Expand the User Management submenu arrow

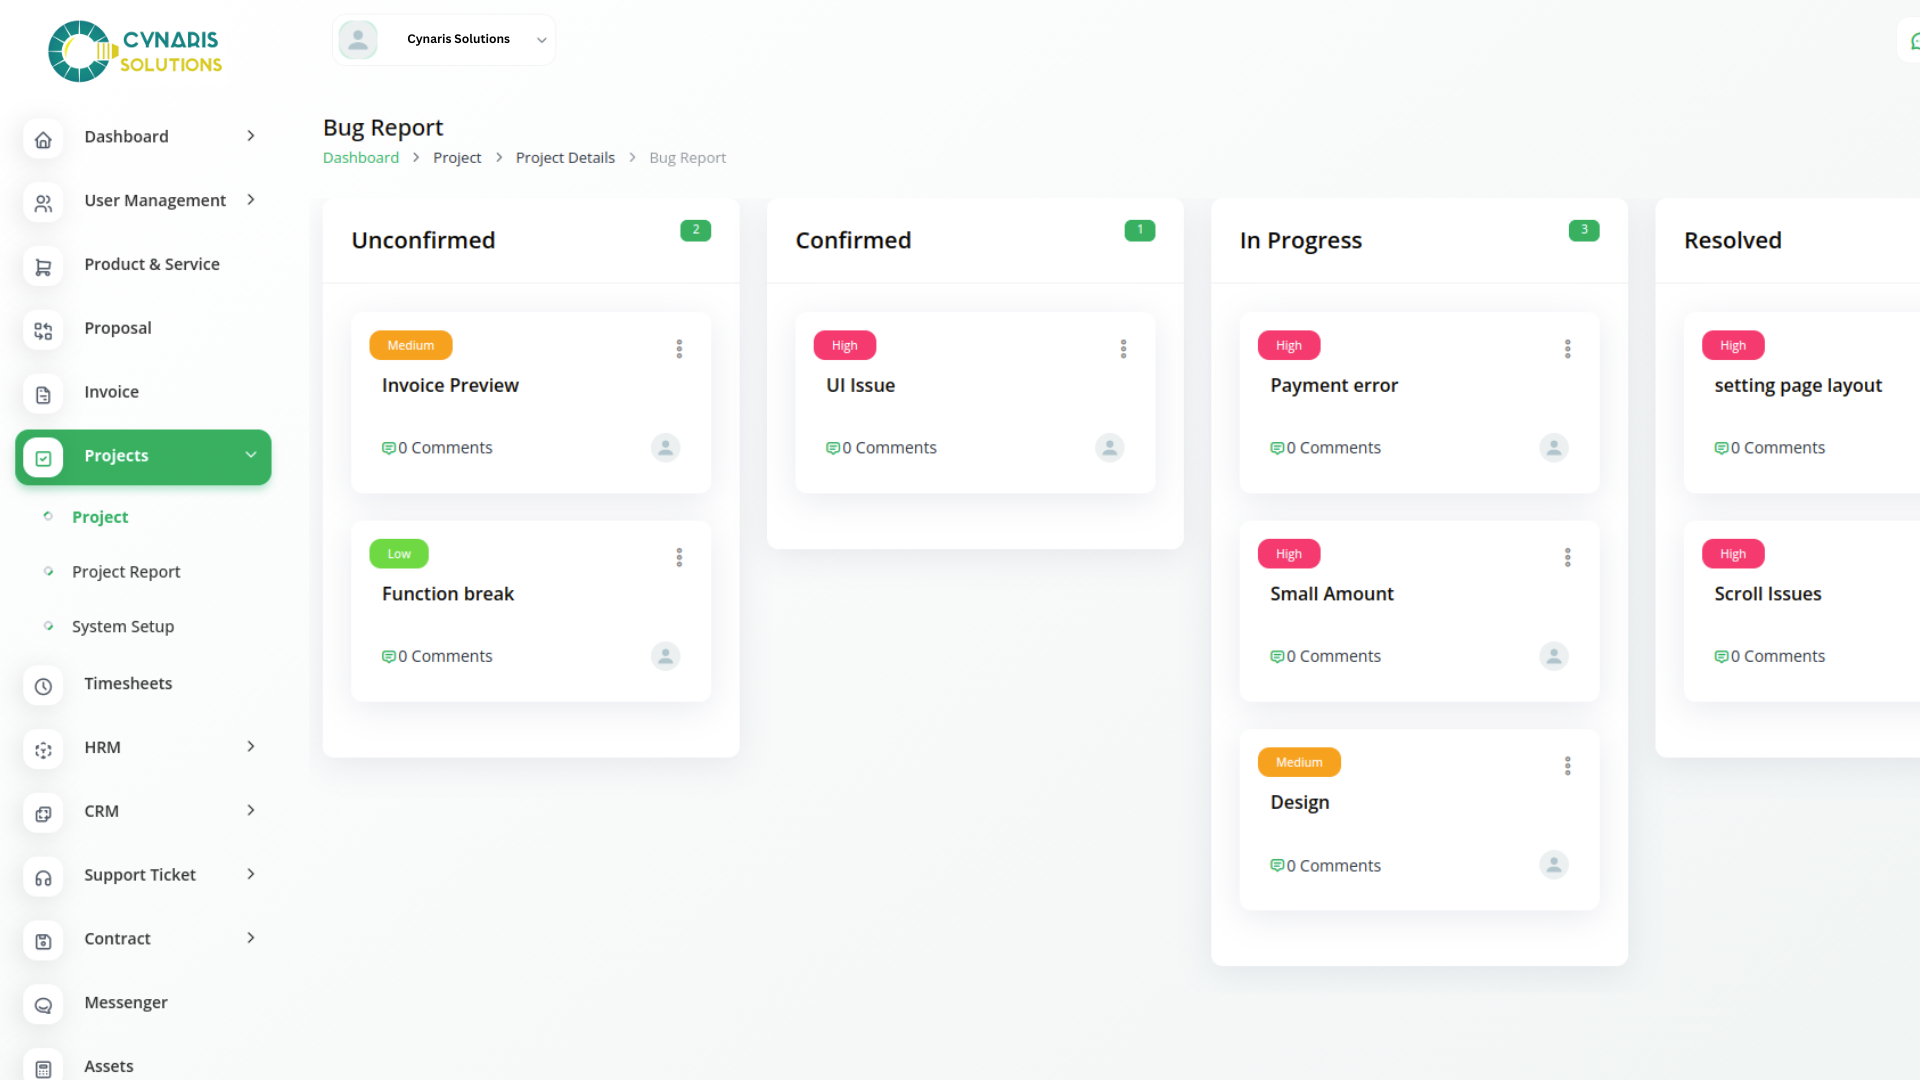(x=251, y=200)
